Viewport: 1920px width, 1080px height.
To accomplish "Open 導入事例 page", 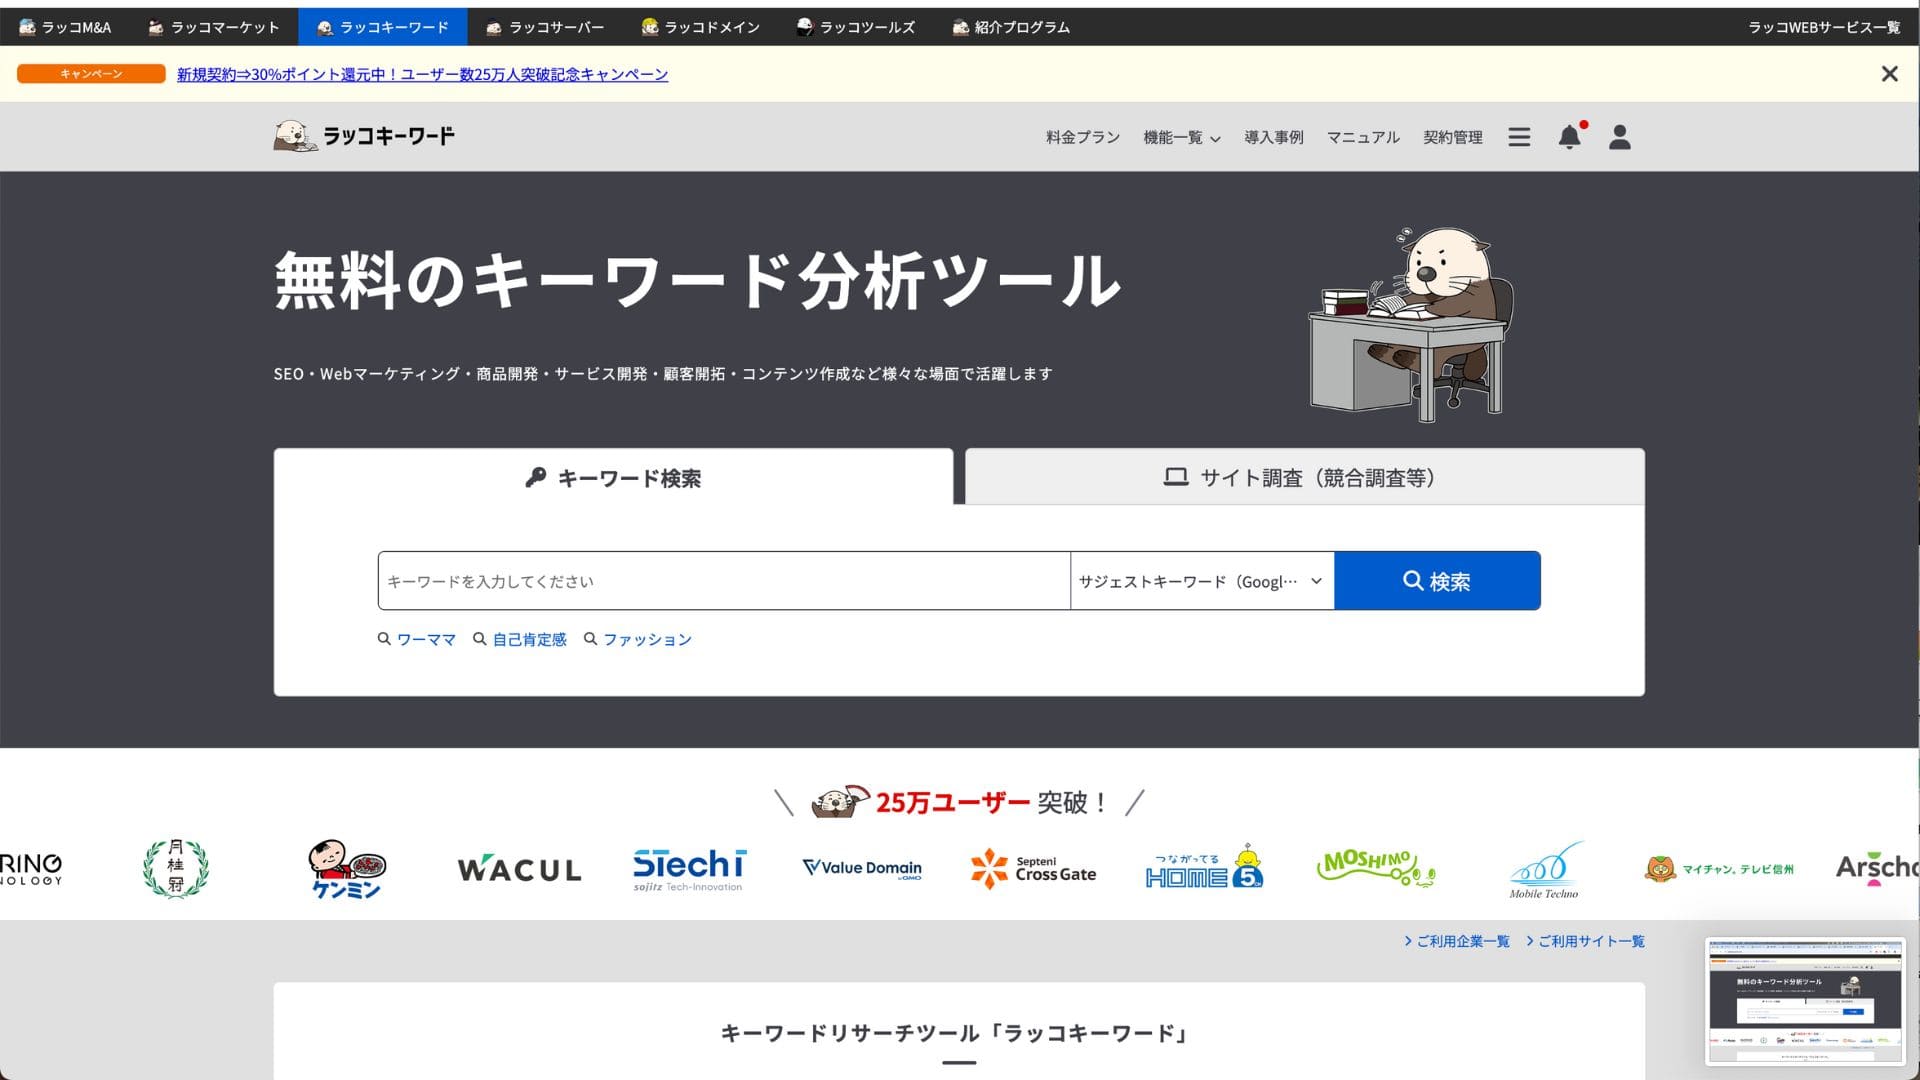I will [1273, 137].
